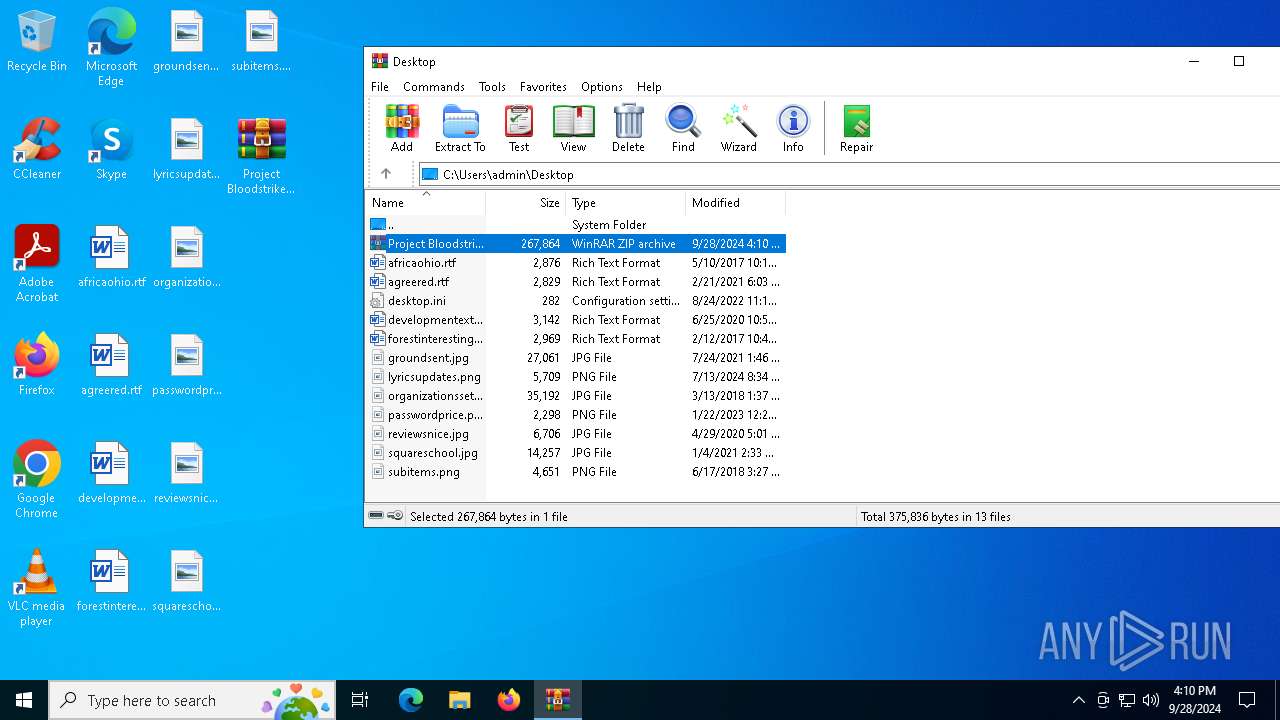Screen dimensions: 1280x720
Task: Open the notification center icon
Action: [x=1247, y=700]
